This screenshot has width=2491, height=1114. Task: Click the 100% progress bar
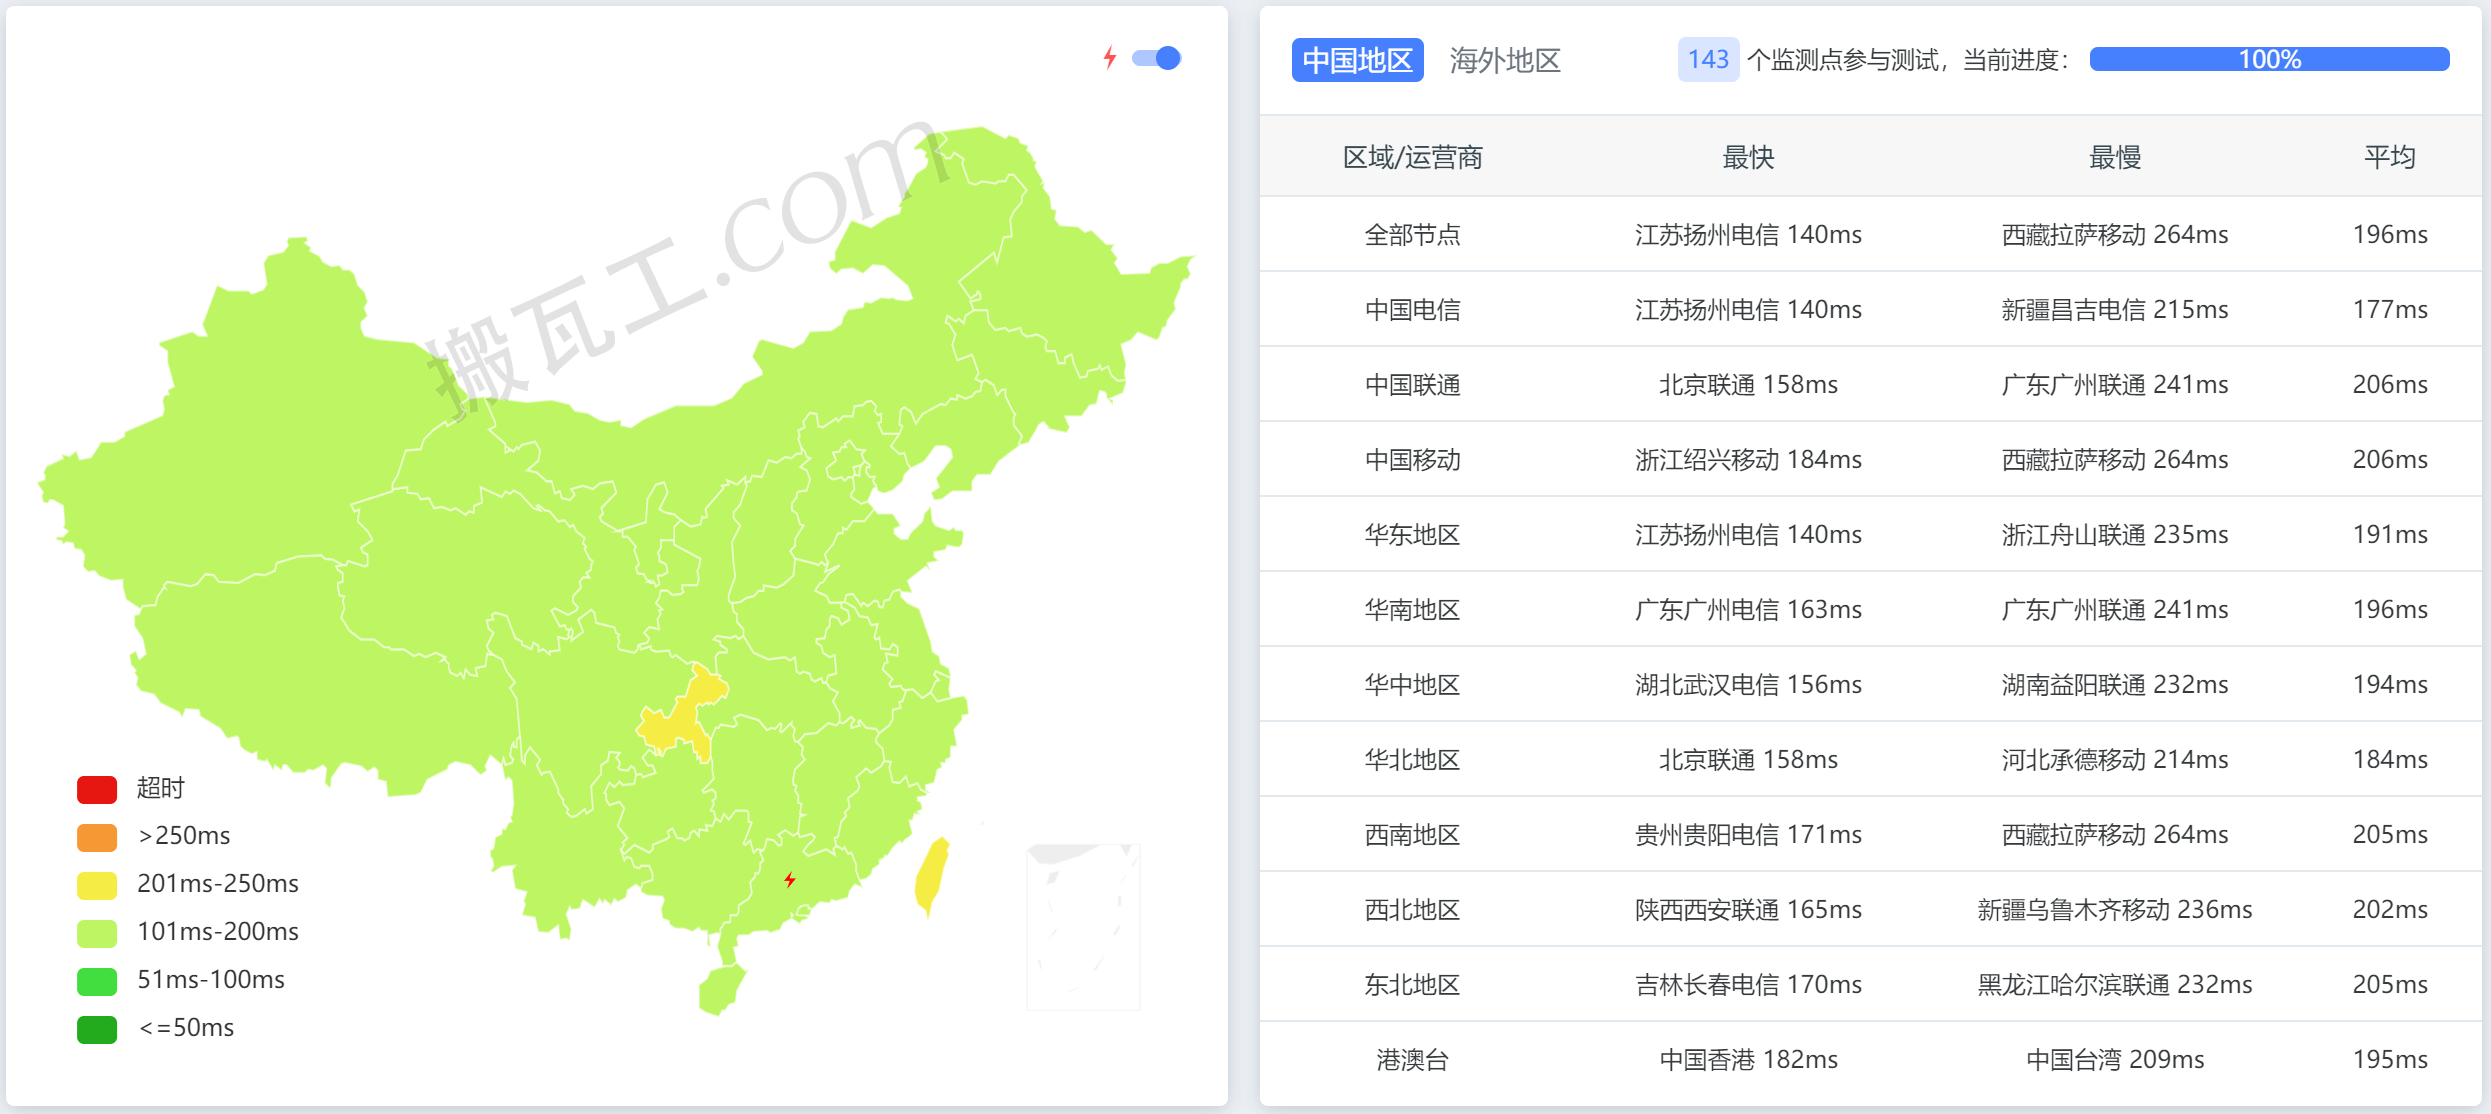2268,60
